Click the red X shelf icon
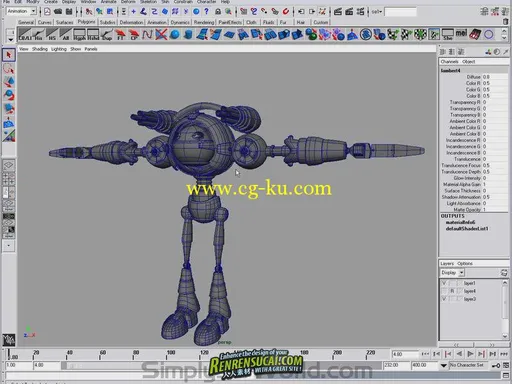This screenshot has height=384, width=512. (x=161, y=34)
